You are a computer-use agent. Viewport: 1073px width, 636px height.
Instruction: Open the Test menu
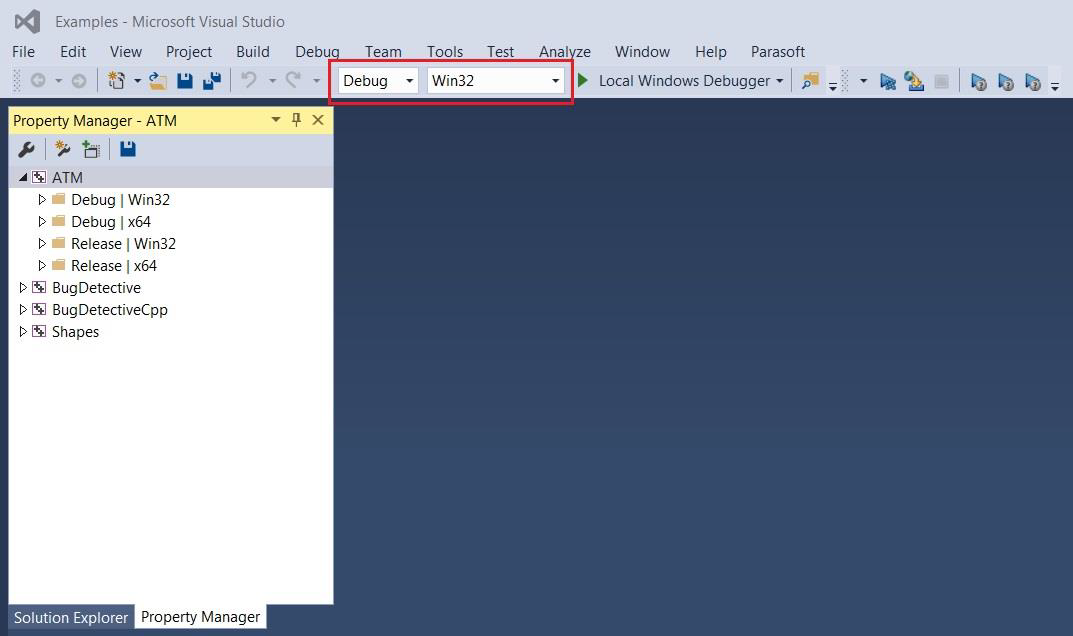point(500,52)
